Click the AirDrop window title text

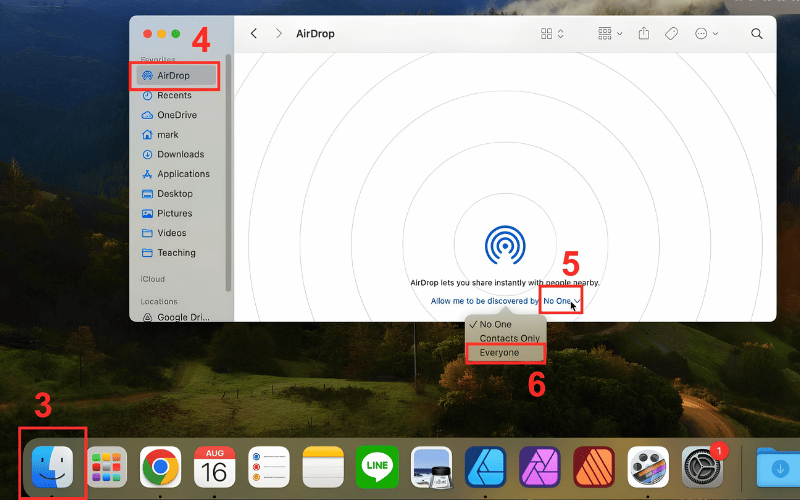[x=315, y=34]
